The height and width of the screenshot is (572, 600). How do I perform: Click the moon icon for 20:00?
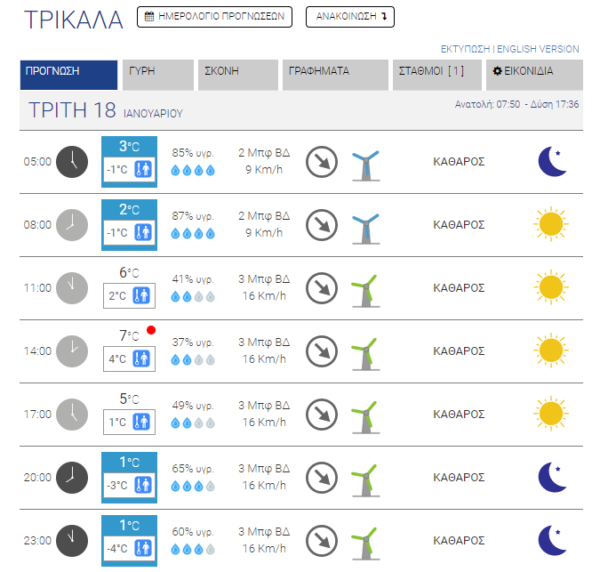coord(551,476)
